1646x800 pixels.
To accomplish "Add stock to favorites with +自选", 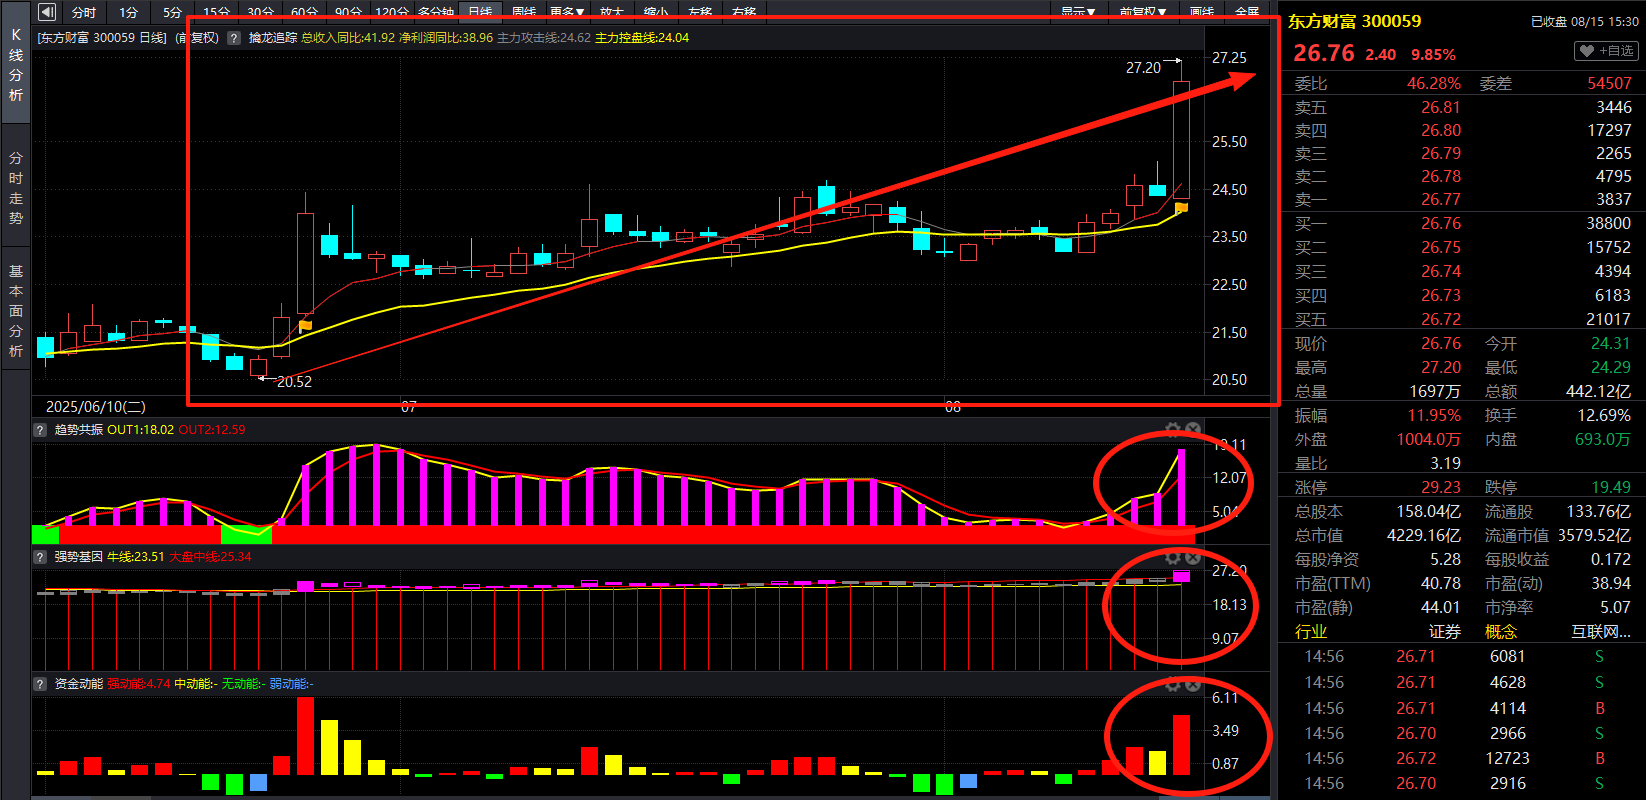I will coord(1606,51).
